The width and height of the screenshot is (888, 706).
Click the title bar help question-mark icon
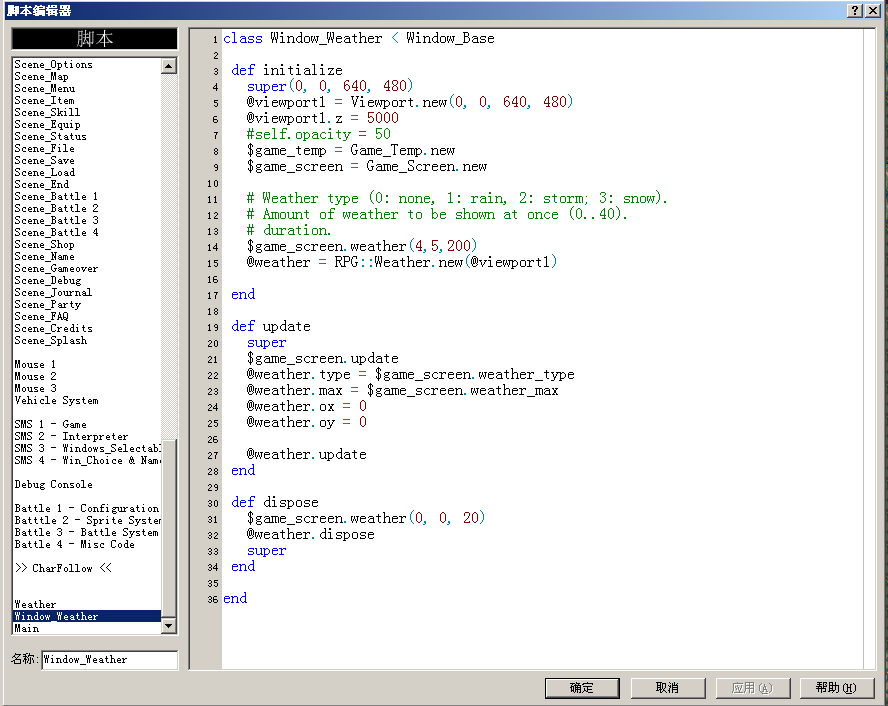855,11
